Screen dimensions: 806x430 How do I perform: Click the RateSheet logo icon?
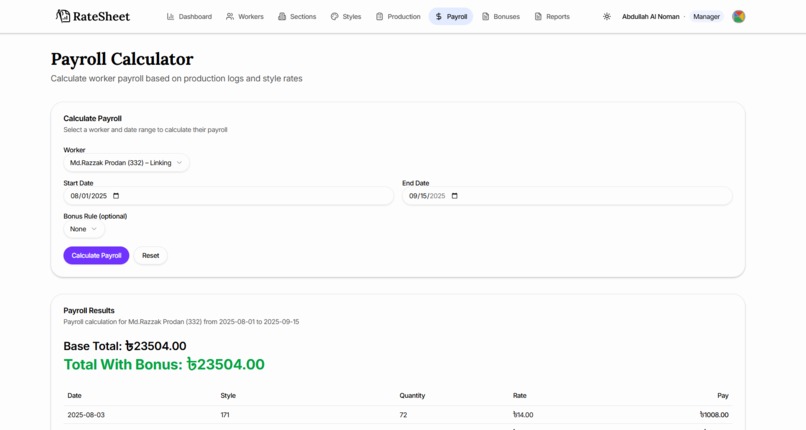(x=63, y=16)
